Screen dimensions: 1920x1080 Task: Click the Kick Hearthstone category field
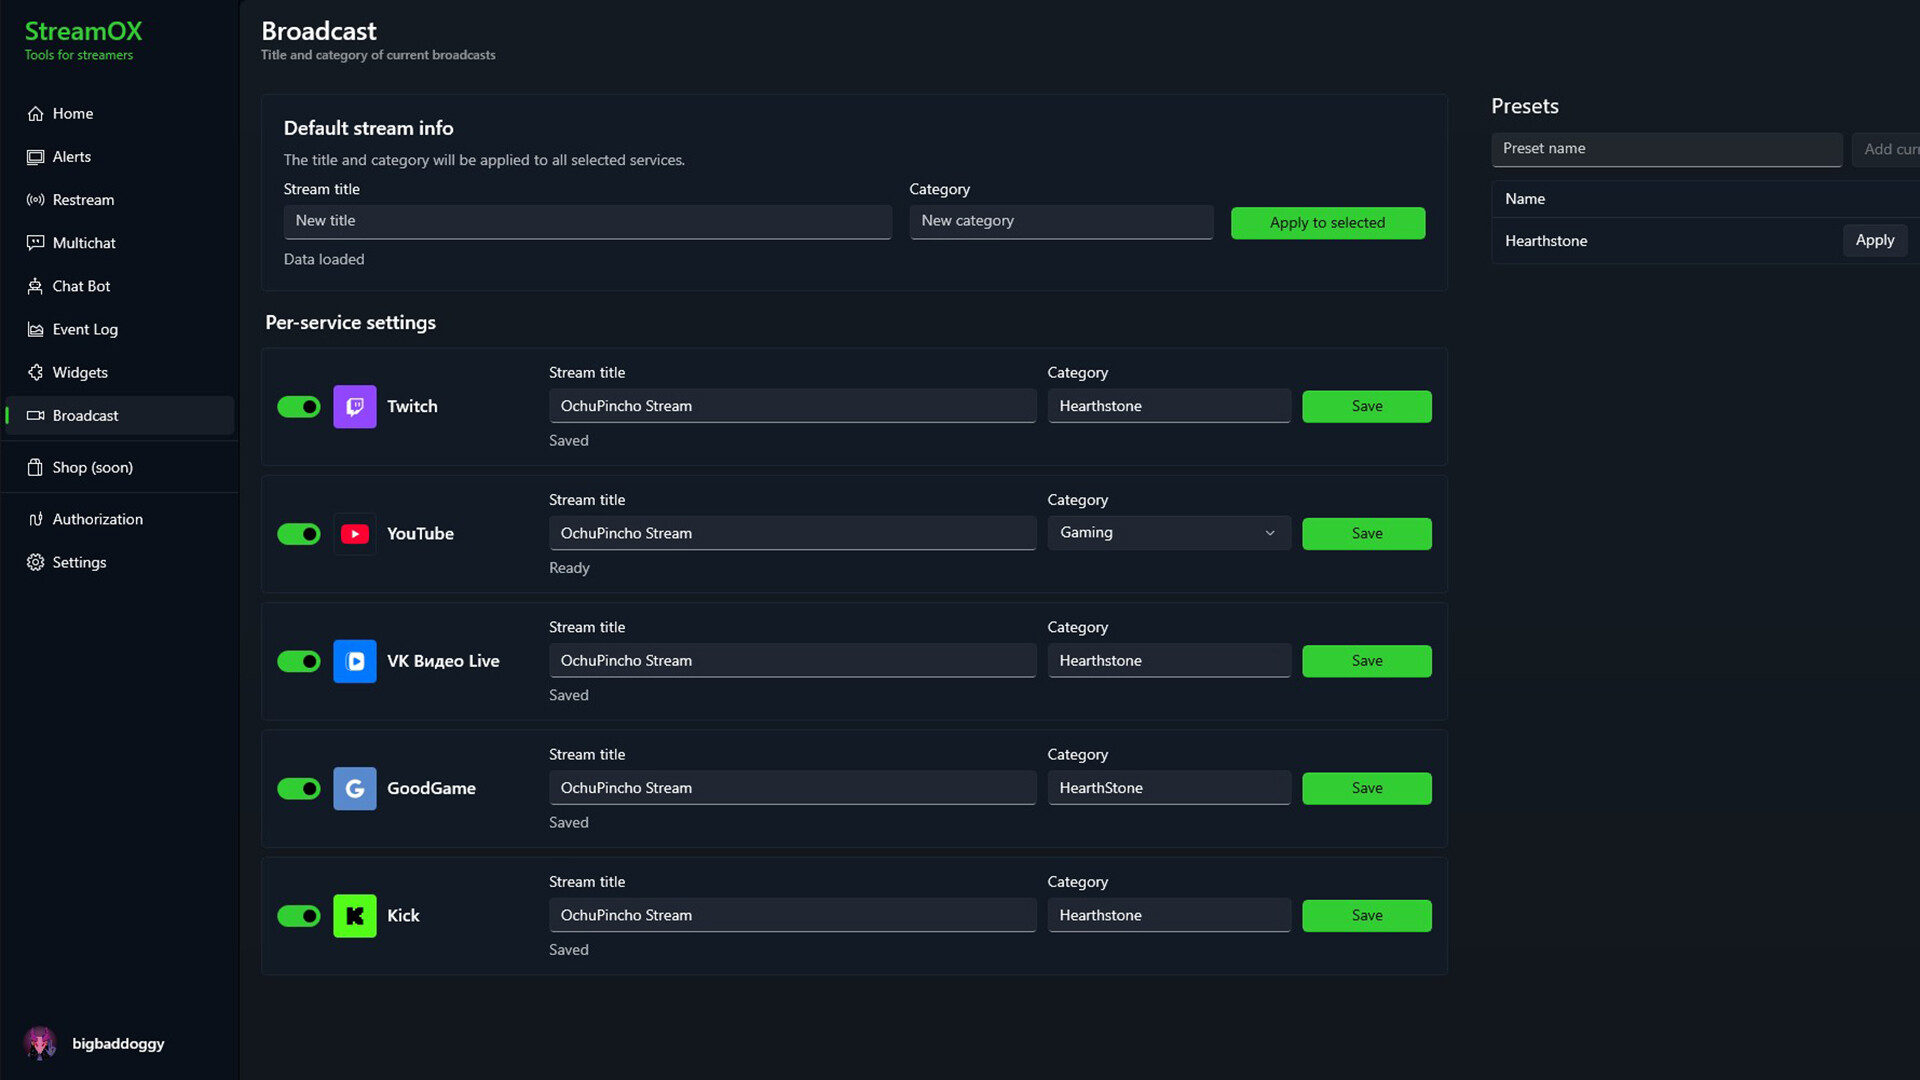click(x=1169, y=915)
